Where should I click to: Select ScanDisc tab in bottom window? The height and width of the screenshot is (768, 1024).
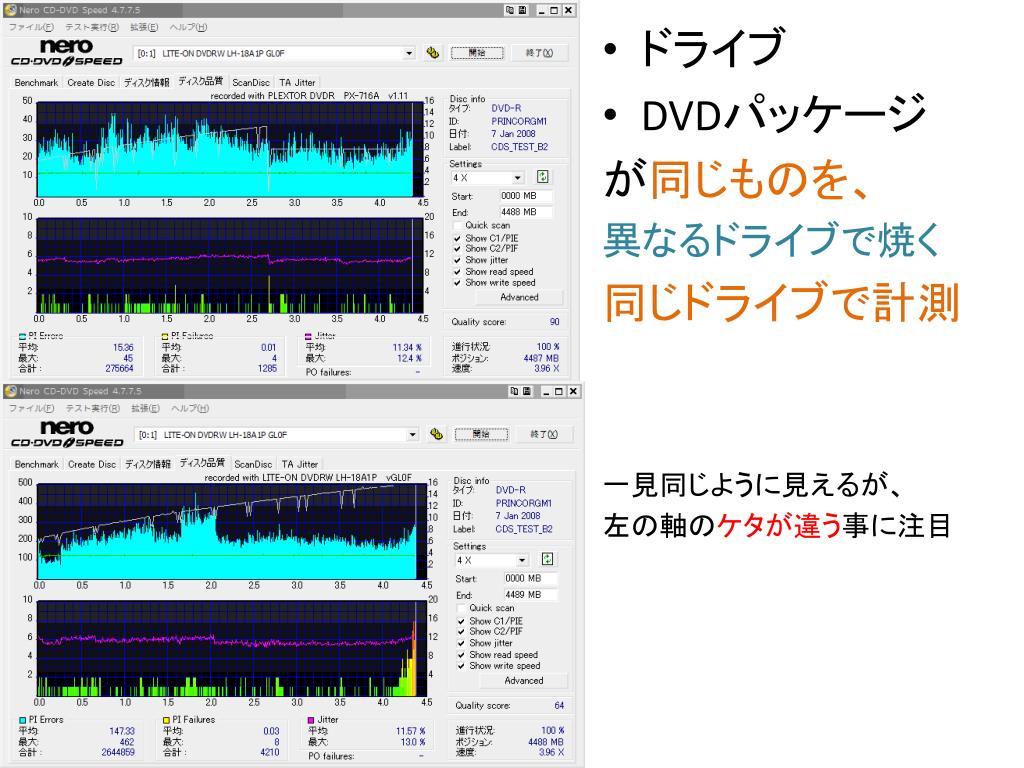tap(253, 464)
